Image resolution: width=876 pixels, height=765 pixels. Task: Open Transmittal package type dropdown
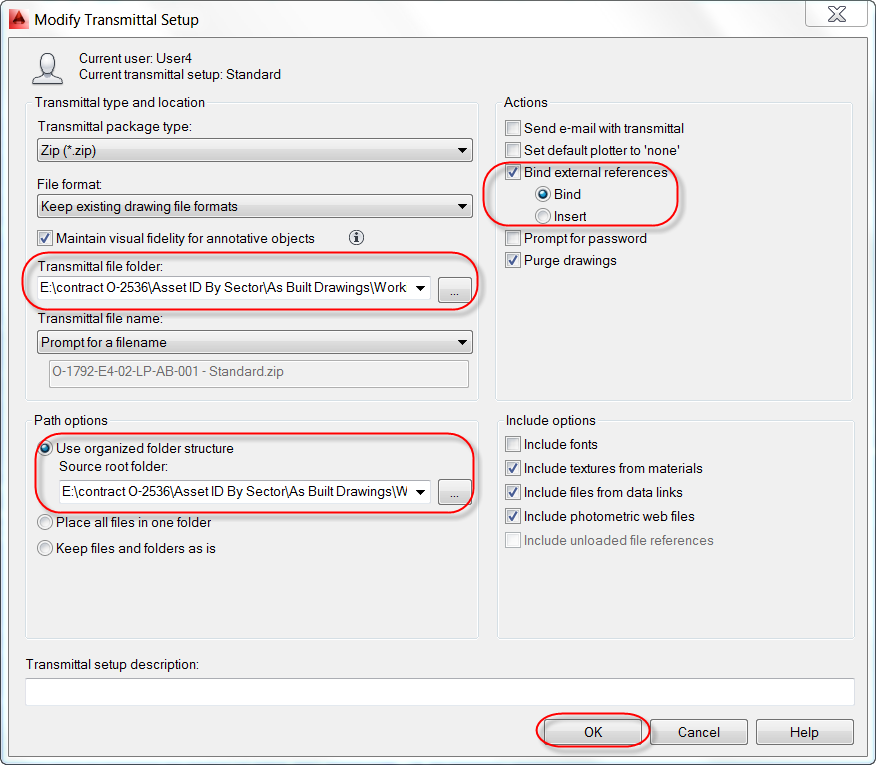(x=255, y=150)
